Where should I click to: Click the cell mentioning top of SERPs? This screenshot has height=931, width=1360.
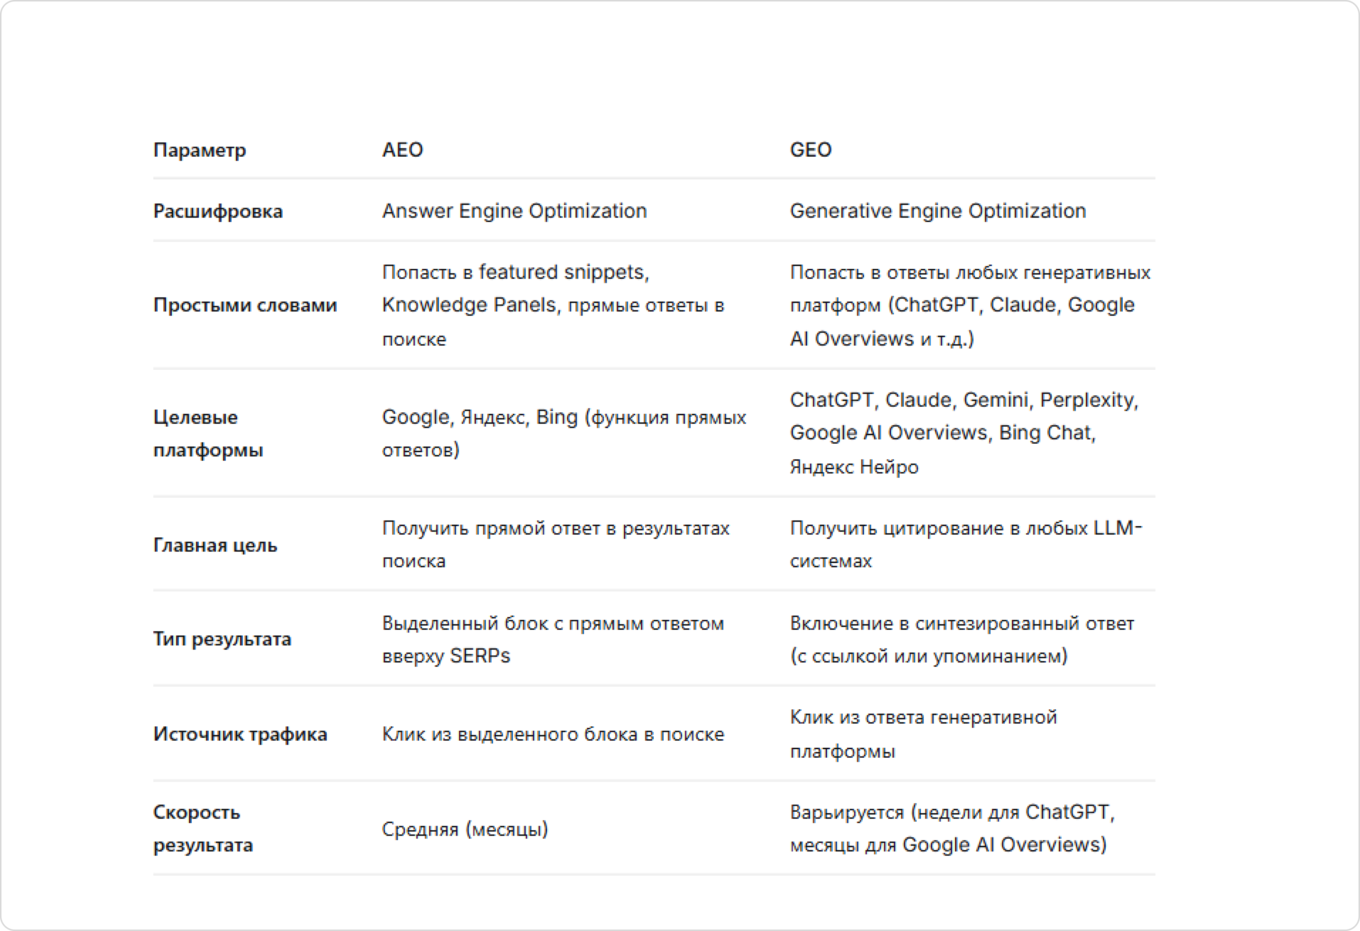click(x=552, y=639)
